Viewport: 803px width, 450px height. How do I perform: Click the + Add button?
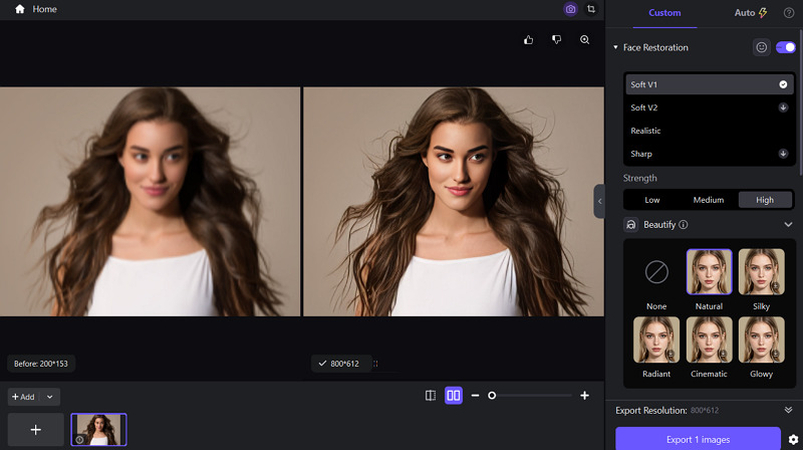(x=23, y=397)
